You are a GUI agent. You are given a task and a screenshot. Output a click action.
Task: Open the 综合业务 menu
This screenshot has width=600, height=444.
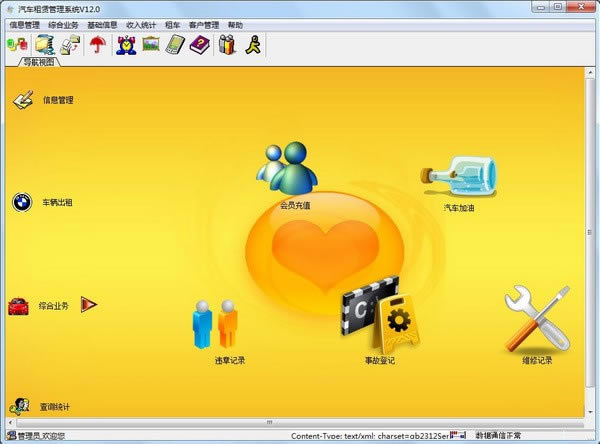[63, 25]
